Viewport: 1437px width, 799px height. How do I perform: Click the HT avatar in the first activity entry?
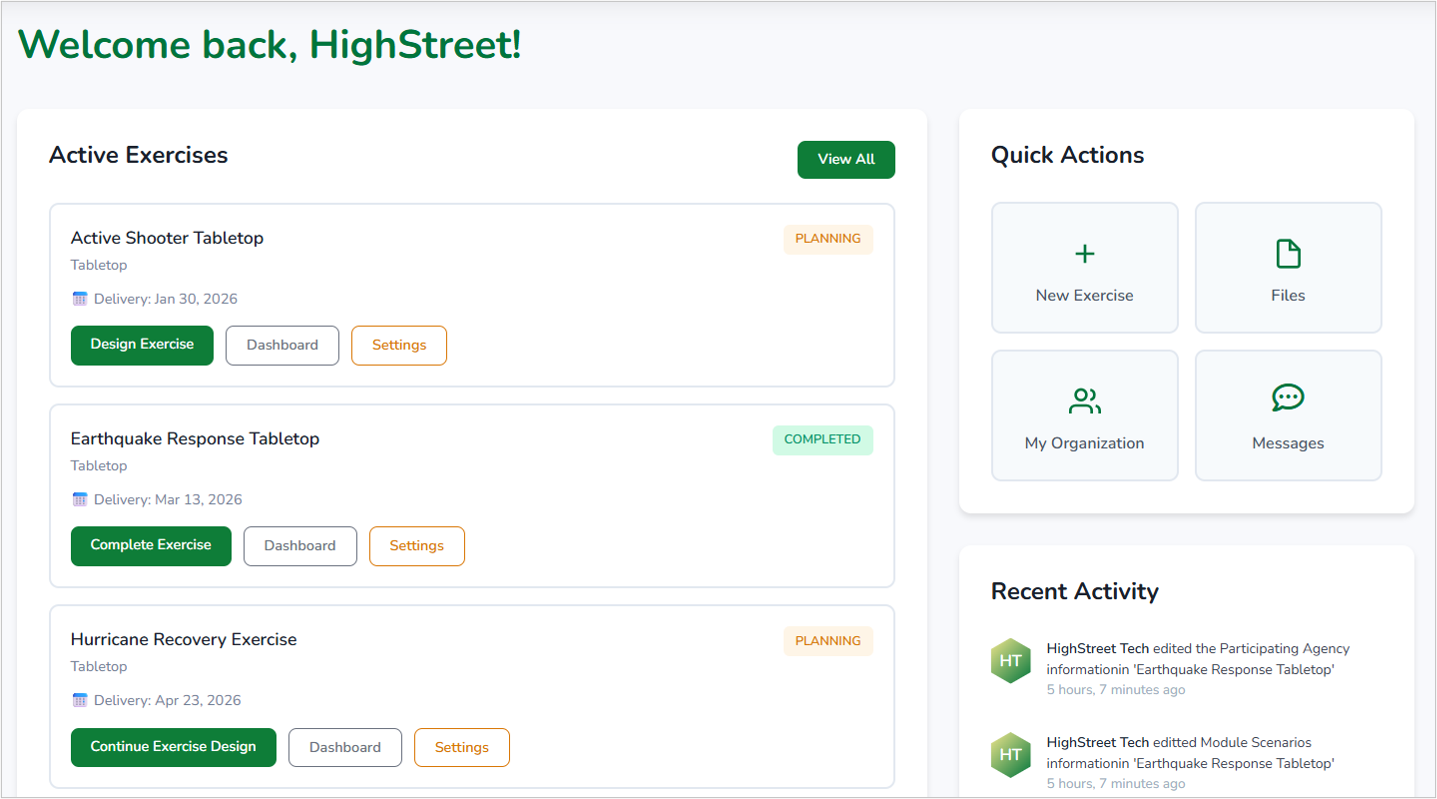click(1010, 660)
